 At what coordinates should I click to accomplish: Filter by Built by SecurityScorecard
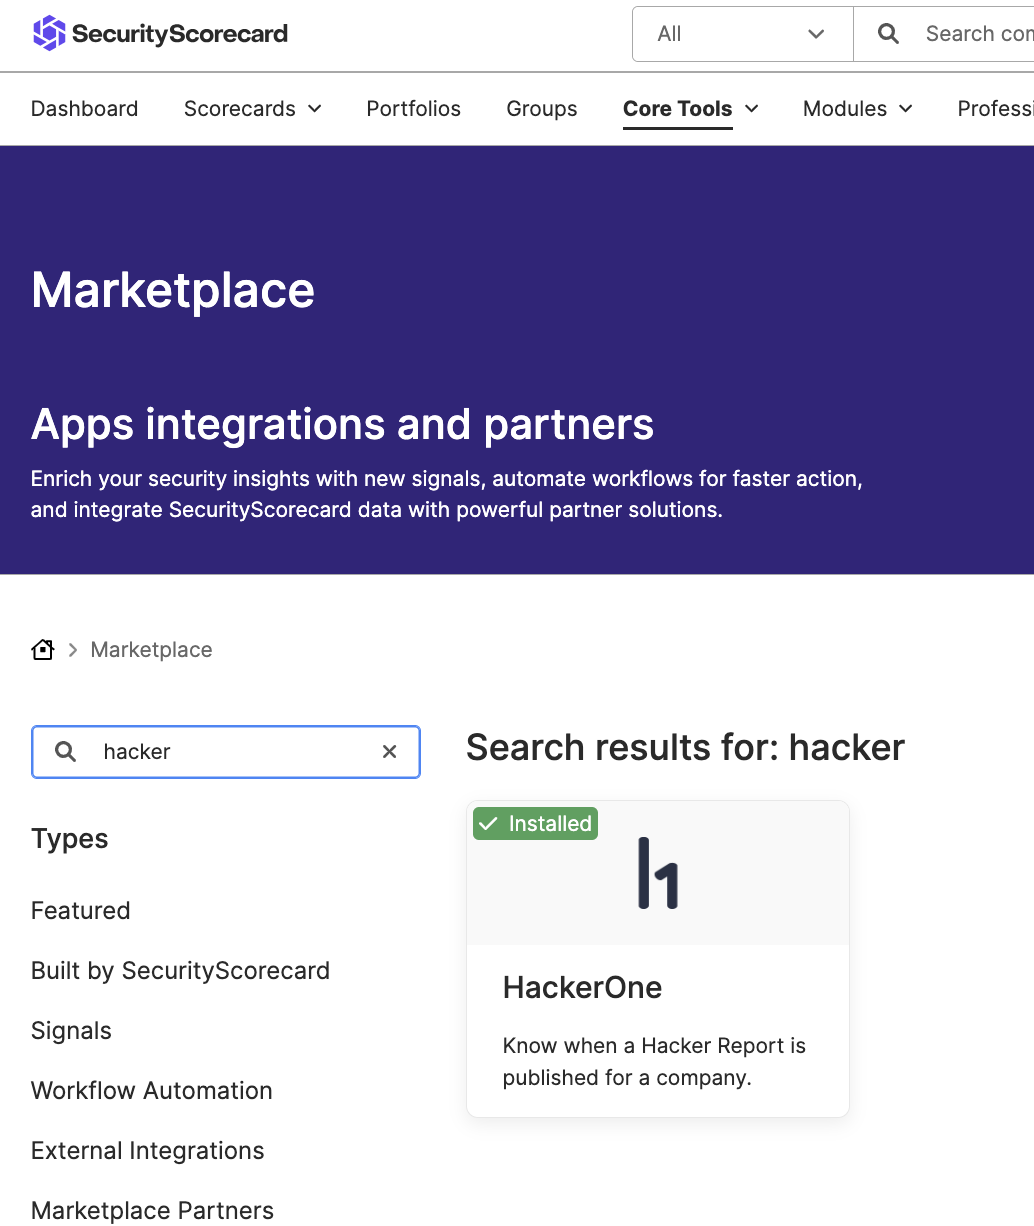pos(181,971)
